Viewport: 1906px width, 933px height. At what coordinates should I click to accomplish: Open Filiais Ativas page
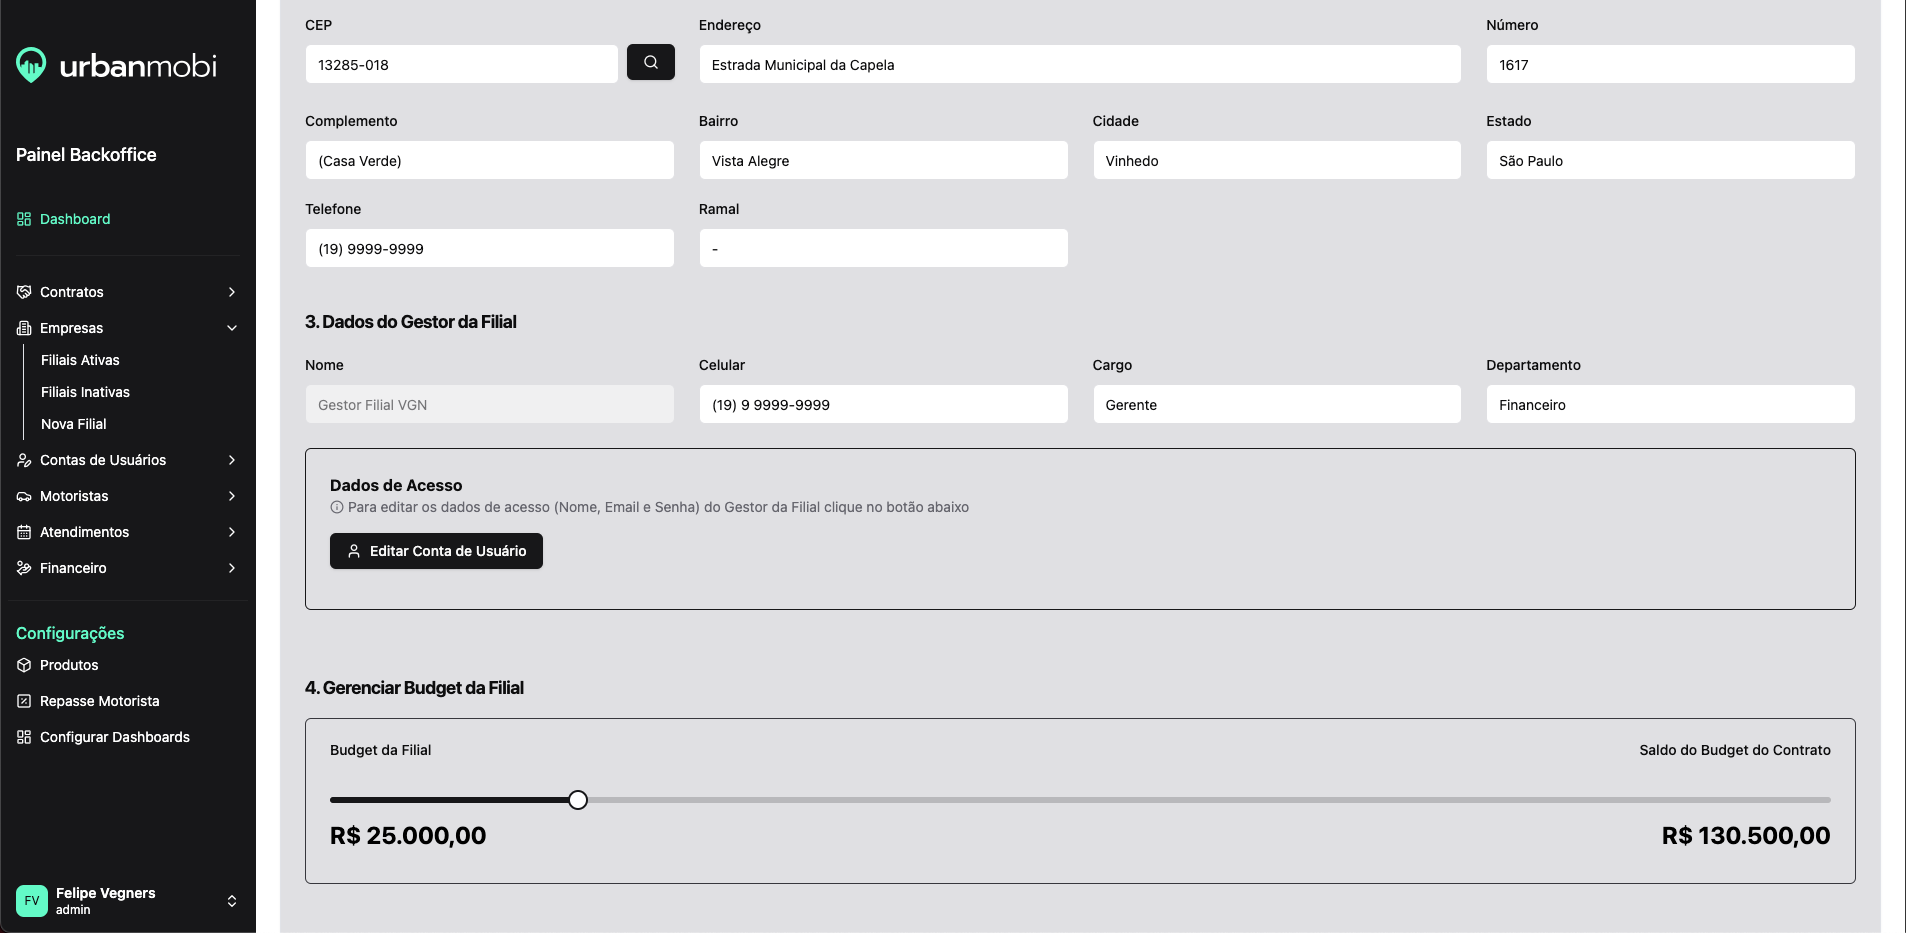pyautogui.click(x=80, y=360)
